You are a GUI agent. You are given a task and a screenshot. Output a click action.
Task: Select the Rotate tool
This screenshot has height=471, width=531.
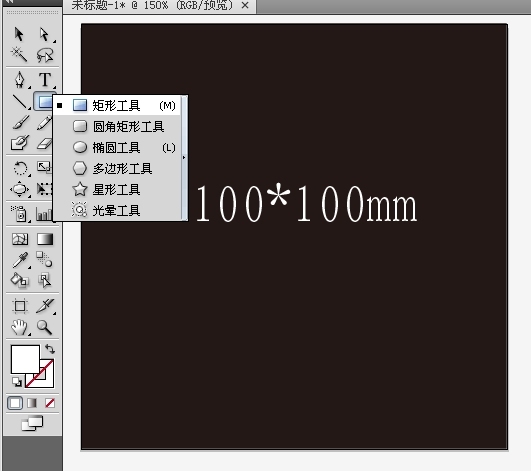(x=20, y=168)
